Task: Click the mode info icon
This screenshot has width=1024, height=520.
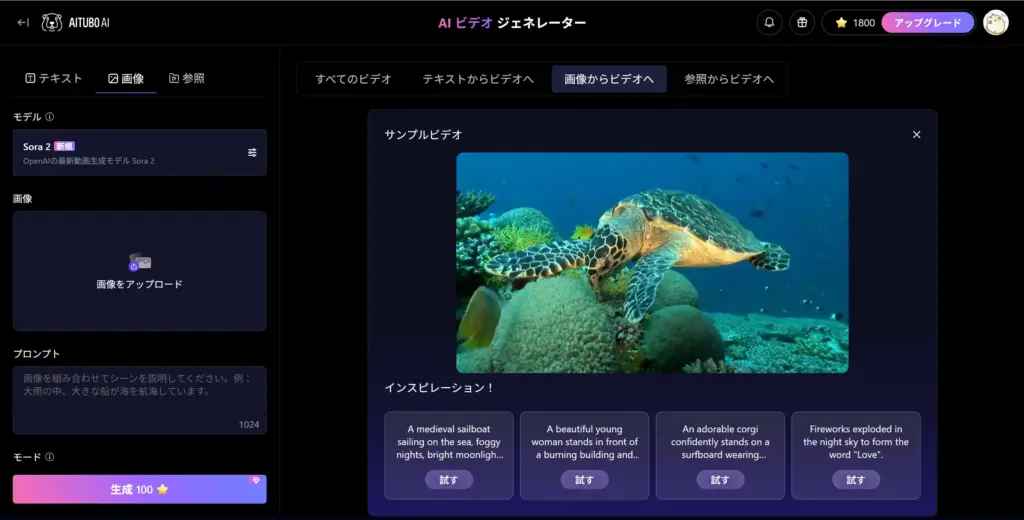Action: tap(50, 457)
